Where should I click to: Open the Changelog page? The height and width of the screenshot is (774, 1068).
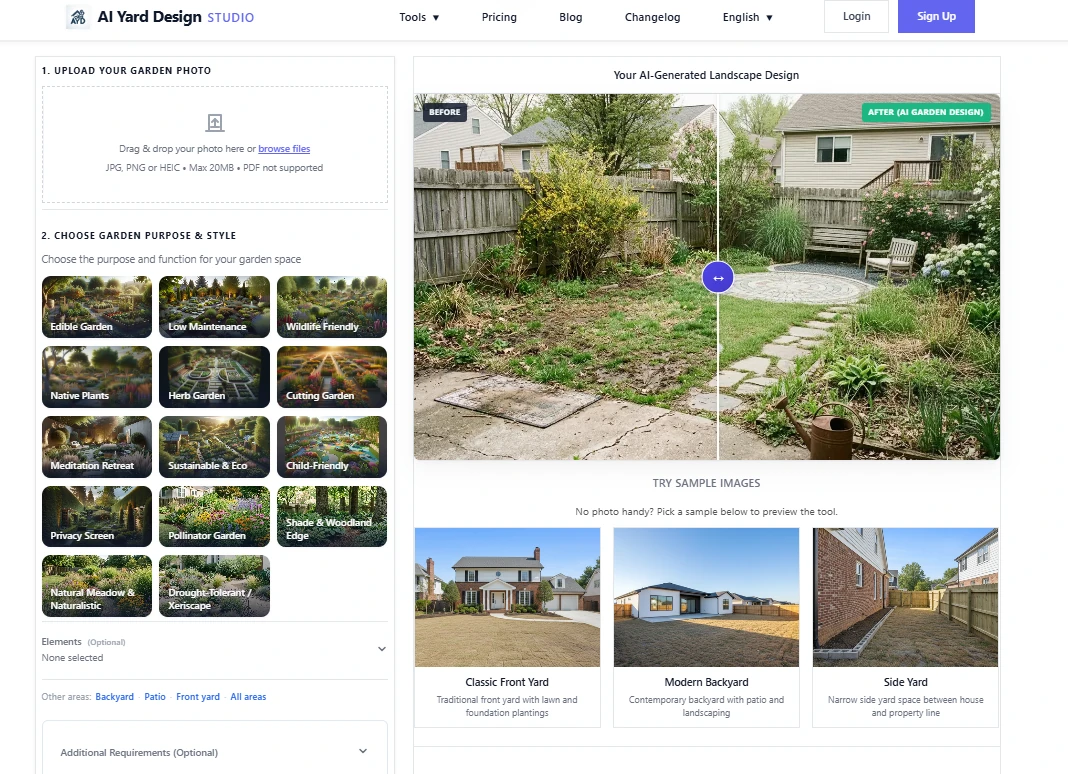coord(653,17)
